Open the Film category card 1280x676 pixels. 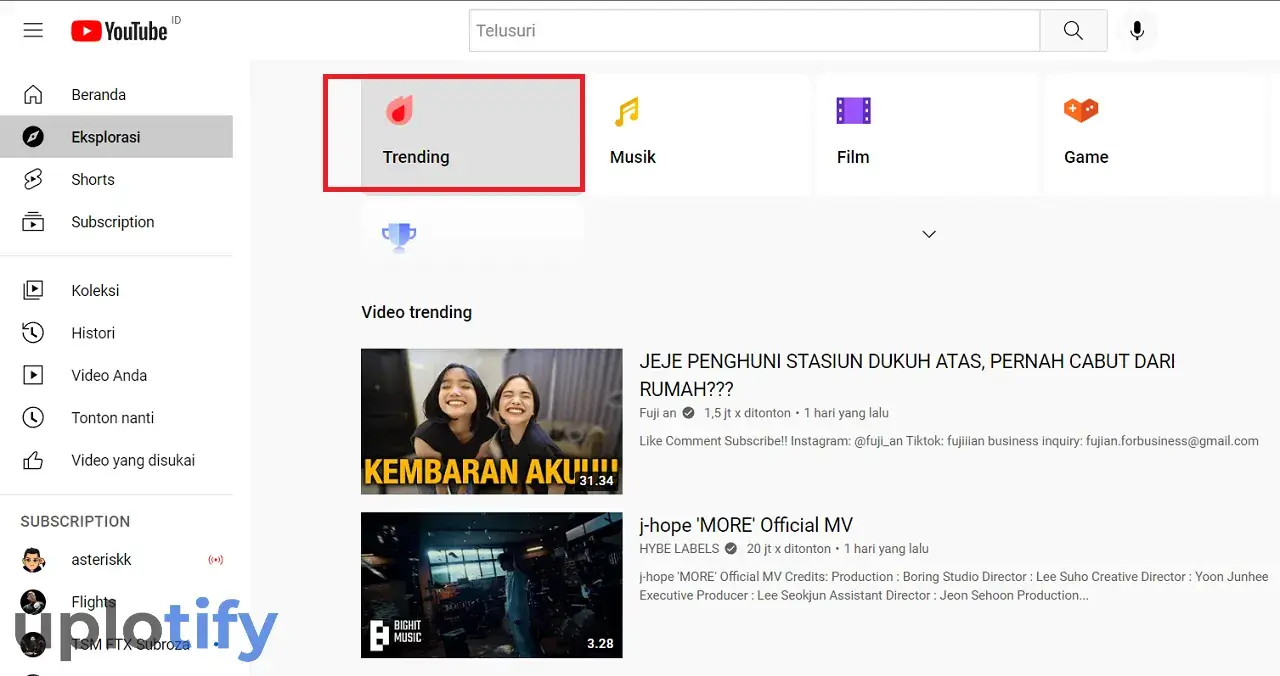[926, 134]
